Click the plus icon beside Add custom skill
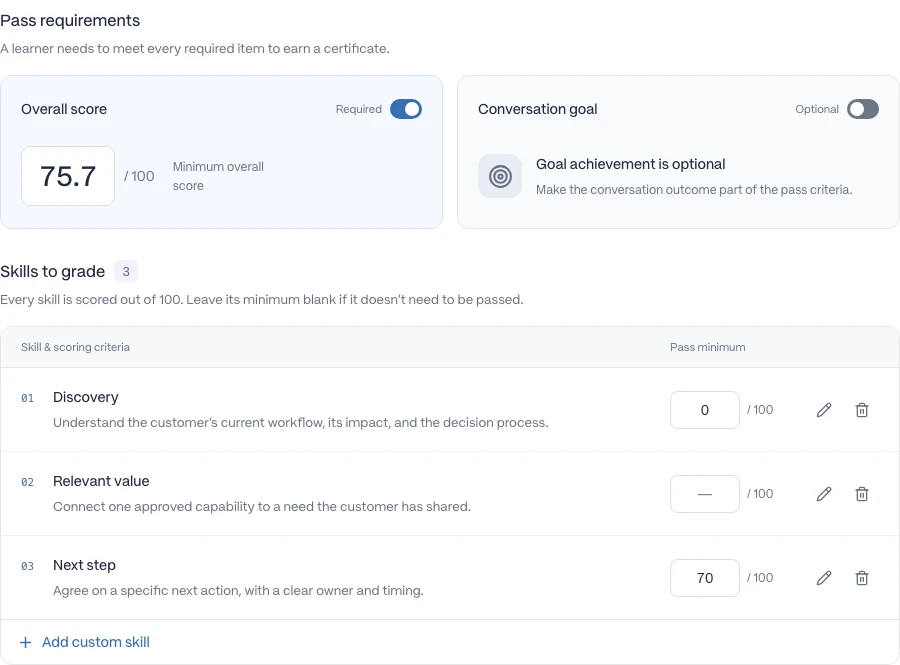The height and width of the screenshot is (665, 900). click(25, 642)
